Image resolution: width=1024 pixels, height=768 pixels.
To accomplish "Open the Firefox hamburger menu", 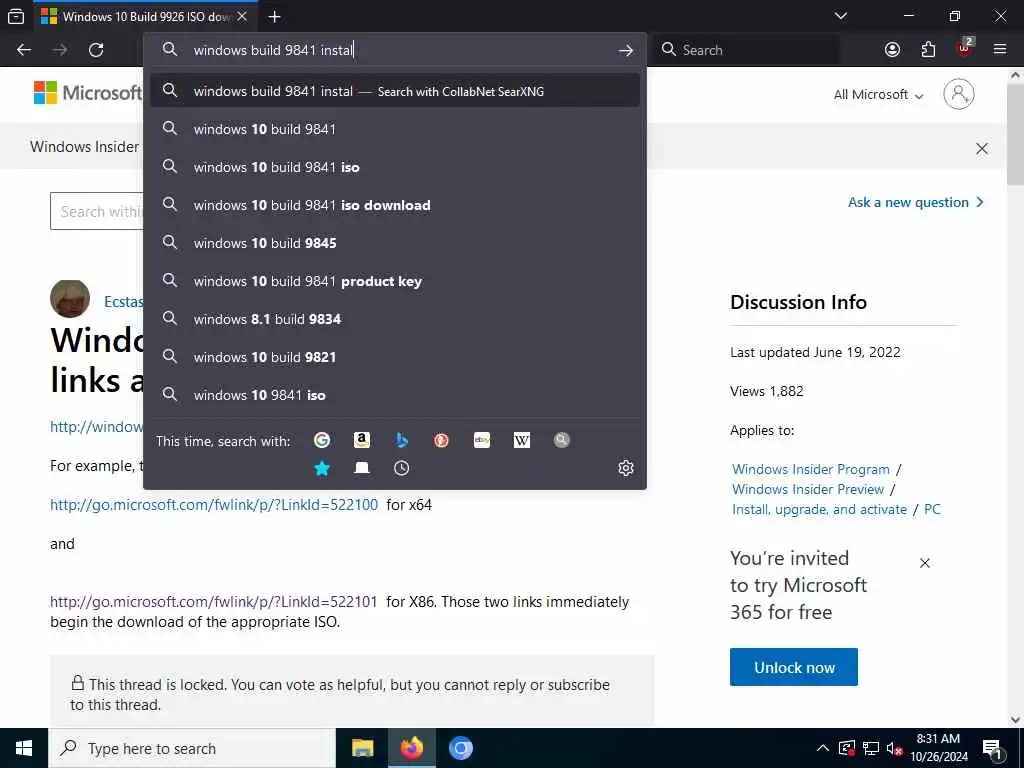I will click(x=1000, y=50).
